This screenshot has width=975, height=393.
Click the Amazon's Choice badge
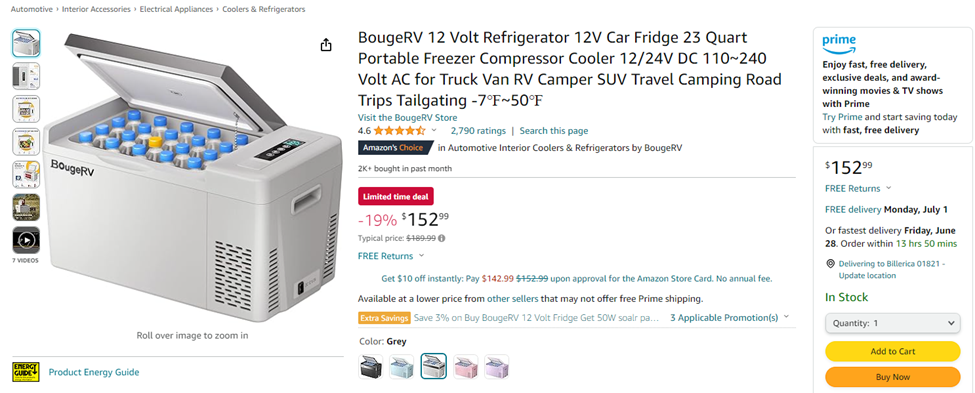[395, 148]
